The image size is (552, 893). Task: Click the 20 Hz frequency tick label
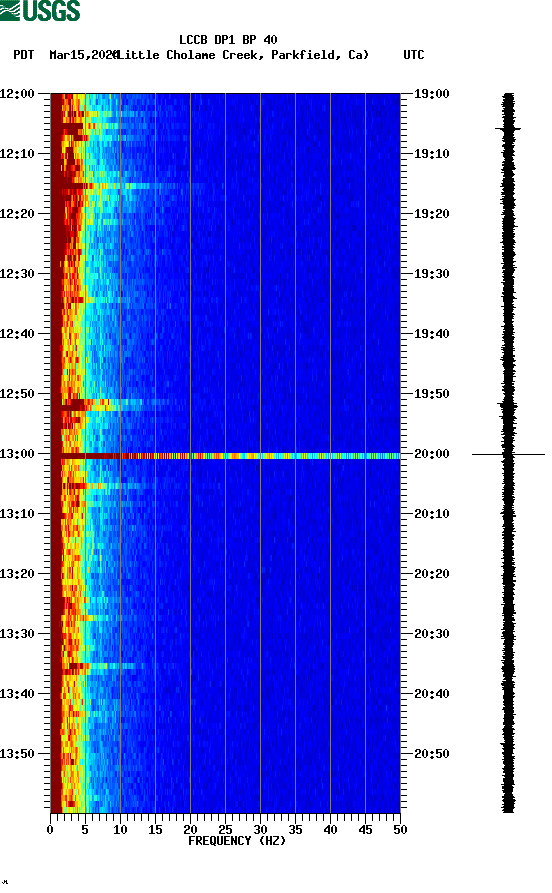click(190, 830)
